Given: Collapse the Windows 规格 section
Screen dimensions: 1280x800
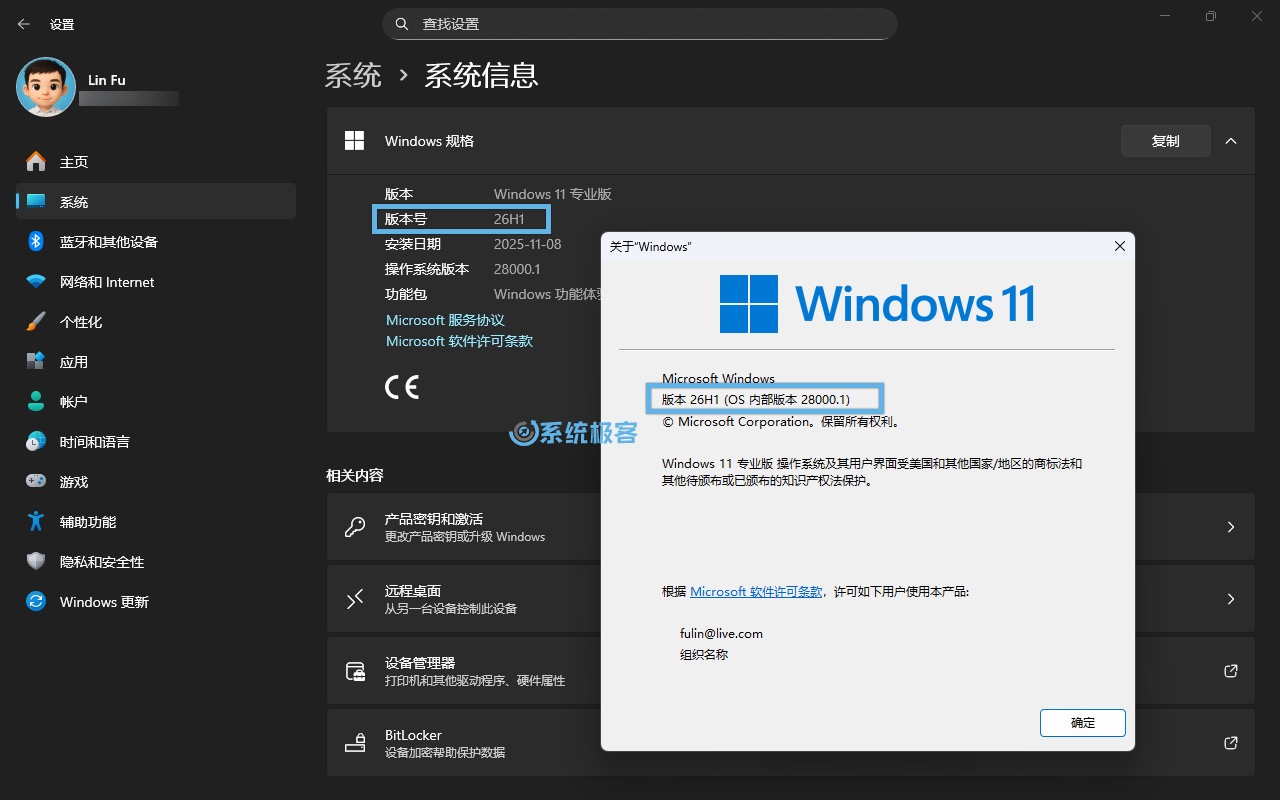Looking at the screenshot, I should 1231,140.
